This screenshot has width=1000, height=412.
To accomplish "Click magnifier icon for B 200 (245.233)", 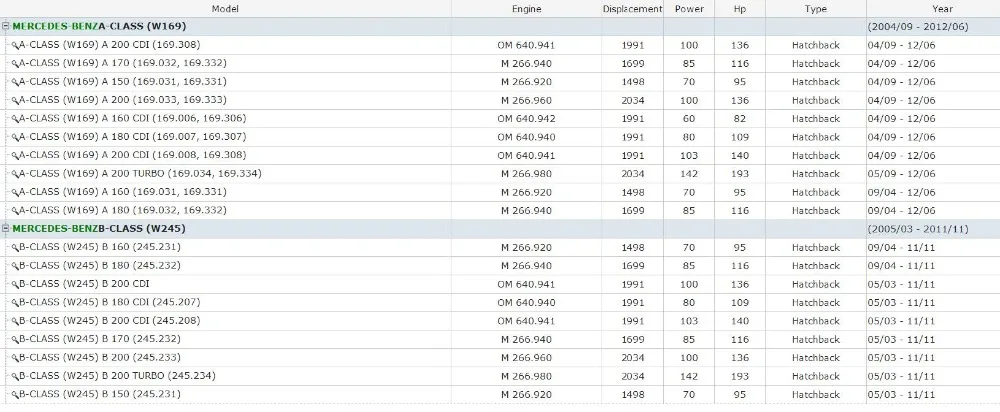I will [x=15, y=358].
